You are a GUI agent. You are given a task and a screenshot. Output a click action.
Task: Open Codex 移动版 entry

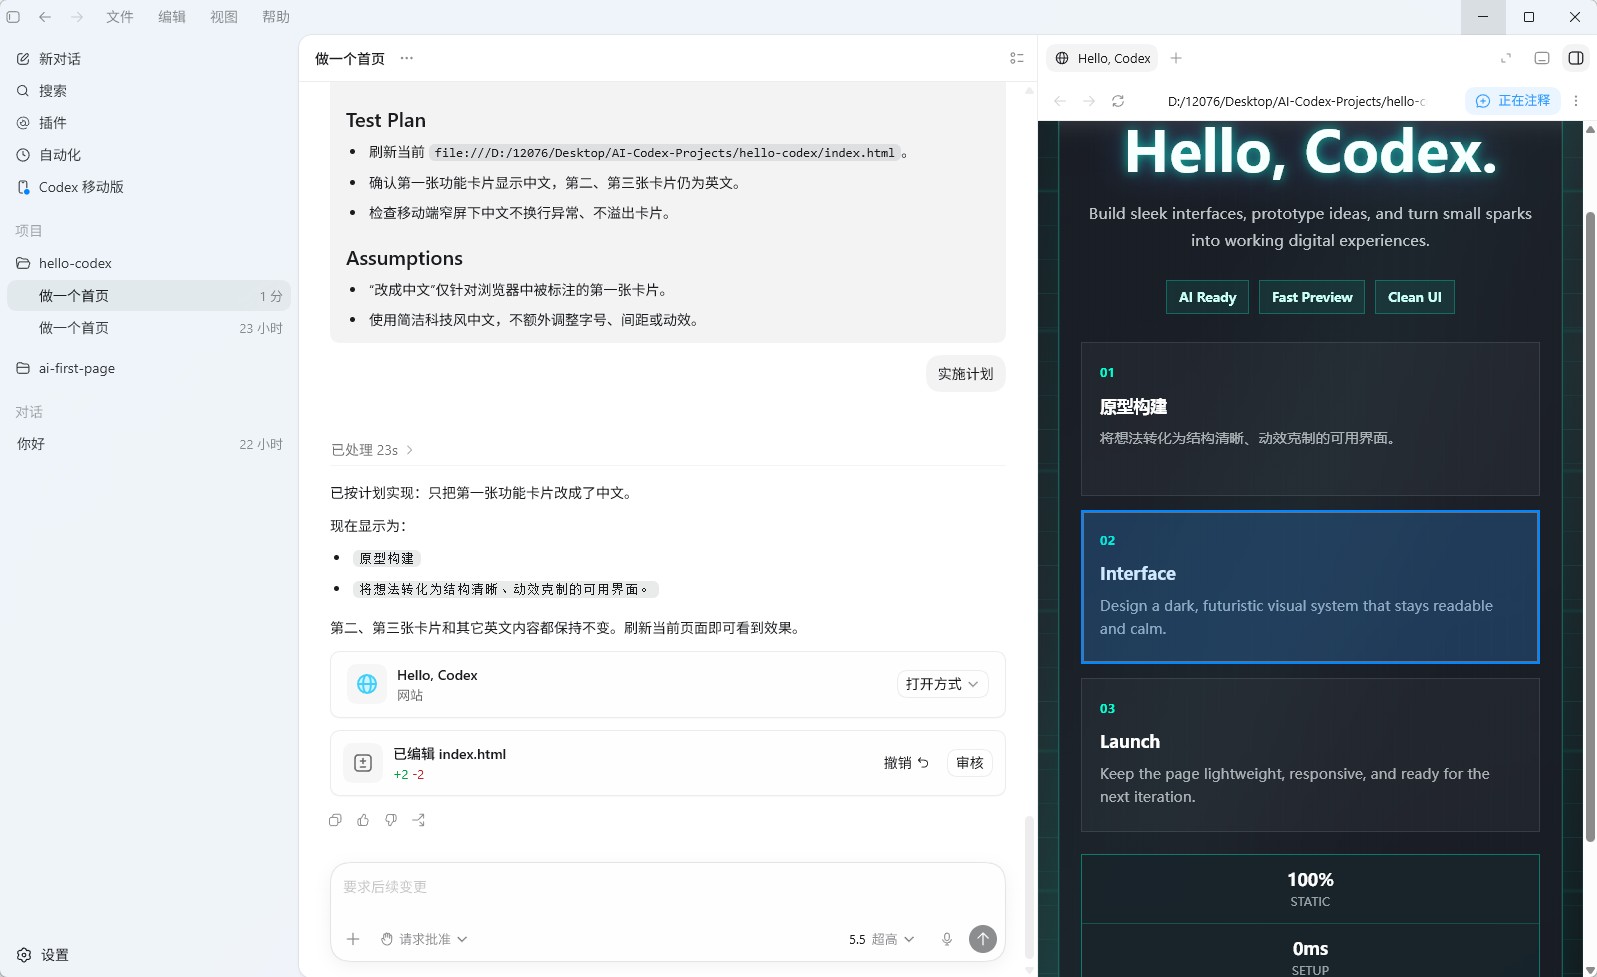[x=148, y=187]
